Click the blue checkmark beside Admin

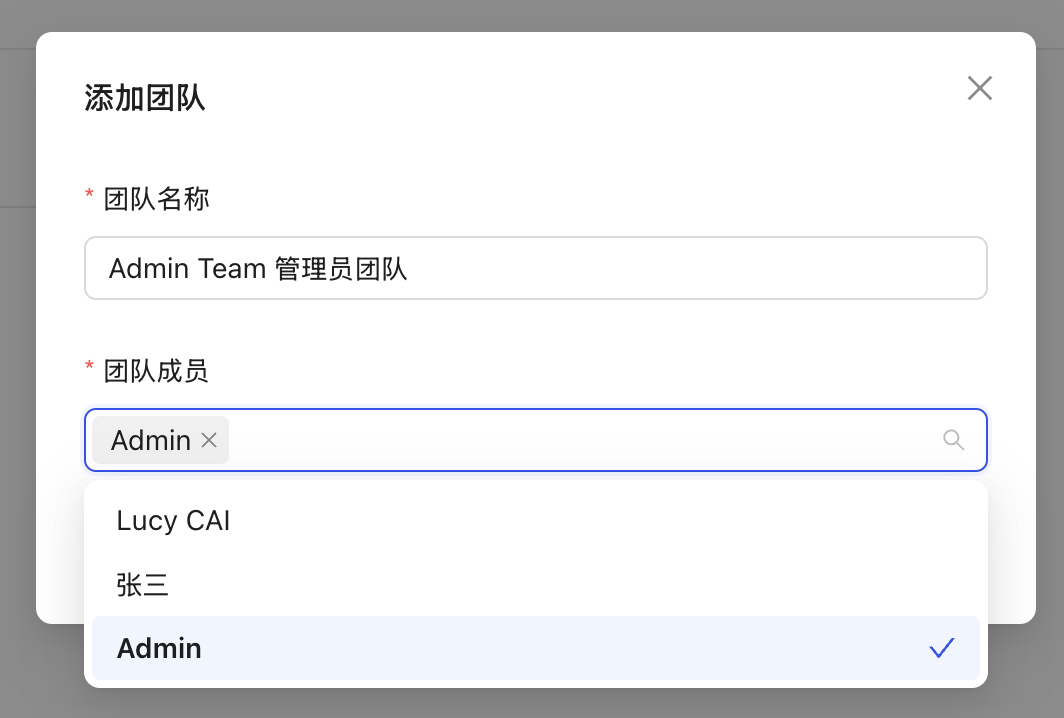[x=941, y=648]
